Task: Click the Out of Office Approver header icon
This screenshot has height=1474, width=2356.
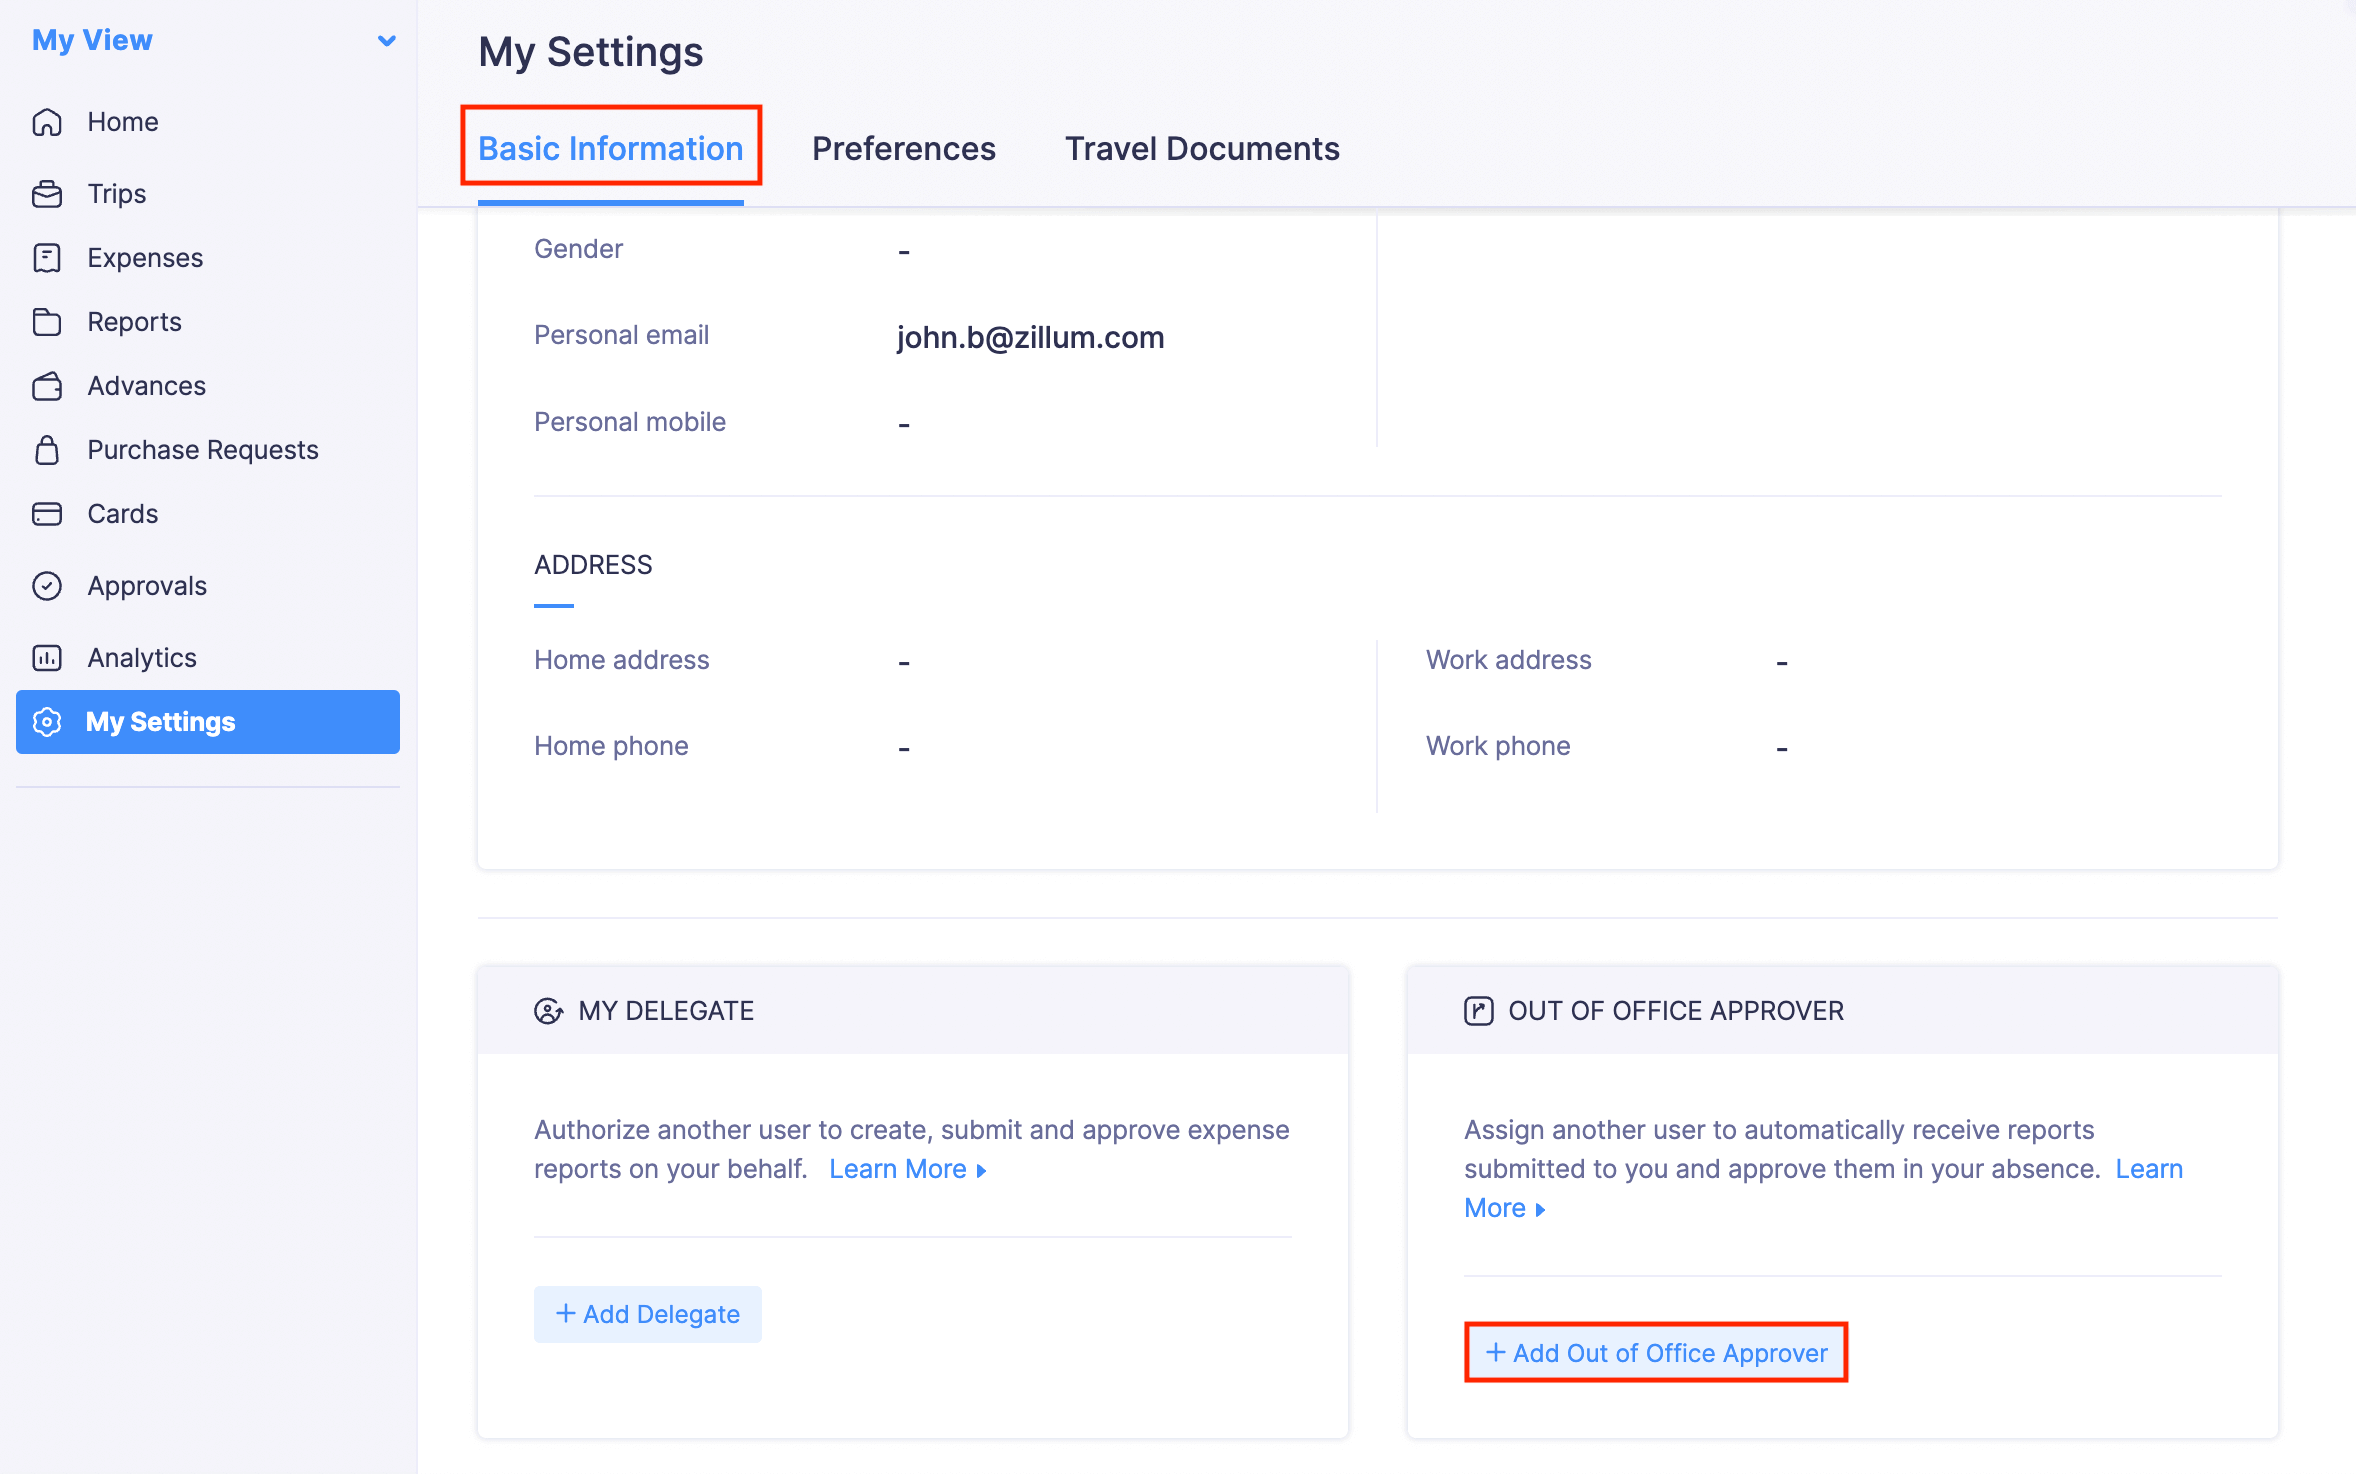Action: [x=1478, y=1011]
